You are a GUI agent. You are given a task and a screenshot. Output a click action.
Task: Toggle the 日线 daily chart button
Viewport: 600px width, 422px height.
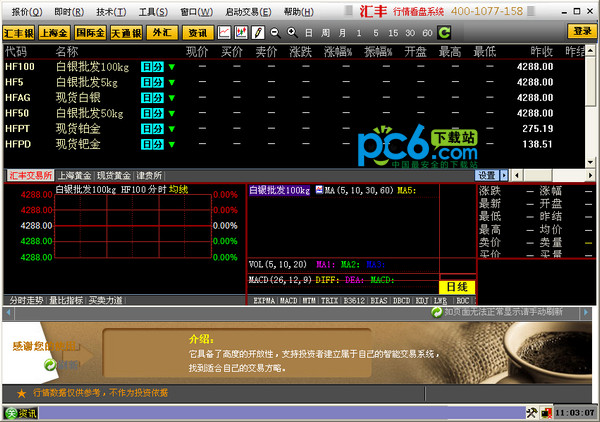[458, 287]
